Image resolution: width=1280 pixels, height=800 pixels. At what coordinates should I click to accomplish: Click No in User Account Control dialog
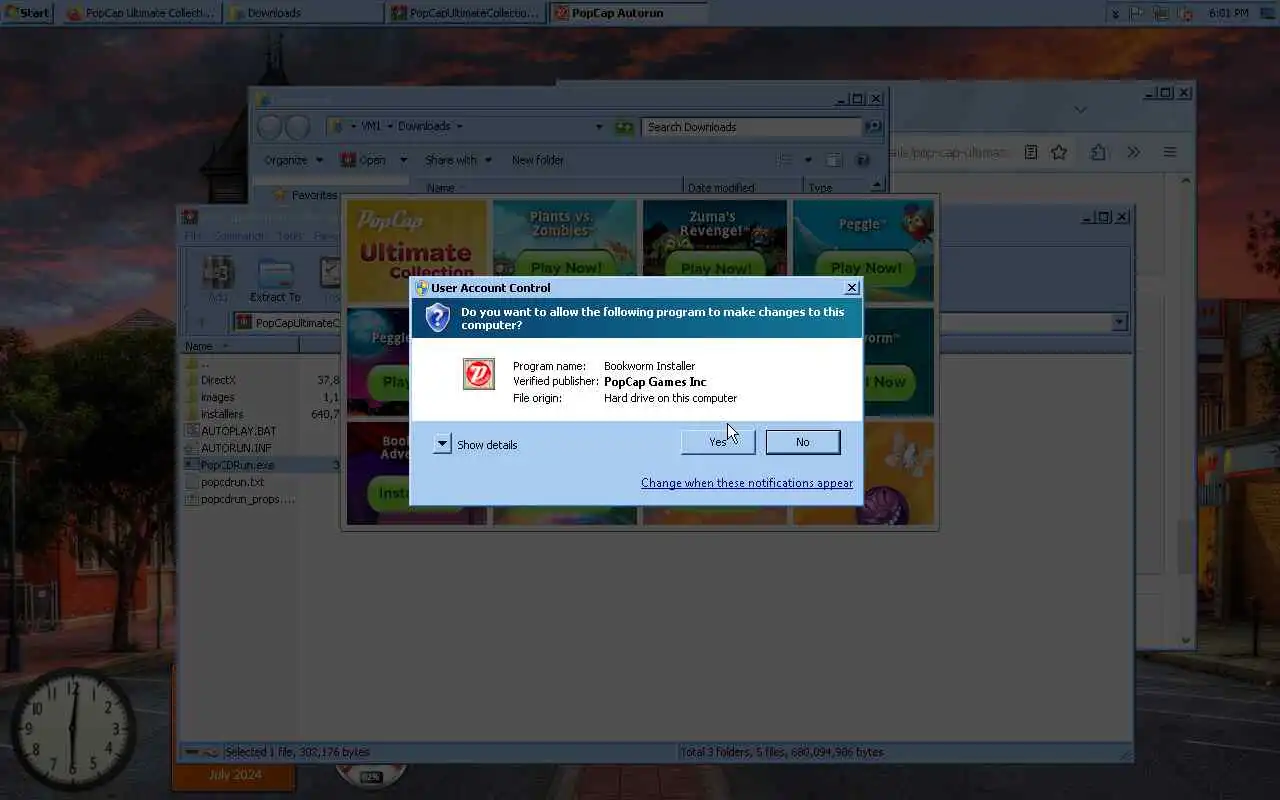click(803, 442)
